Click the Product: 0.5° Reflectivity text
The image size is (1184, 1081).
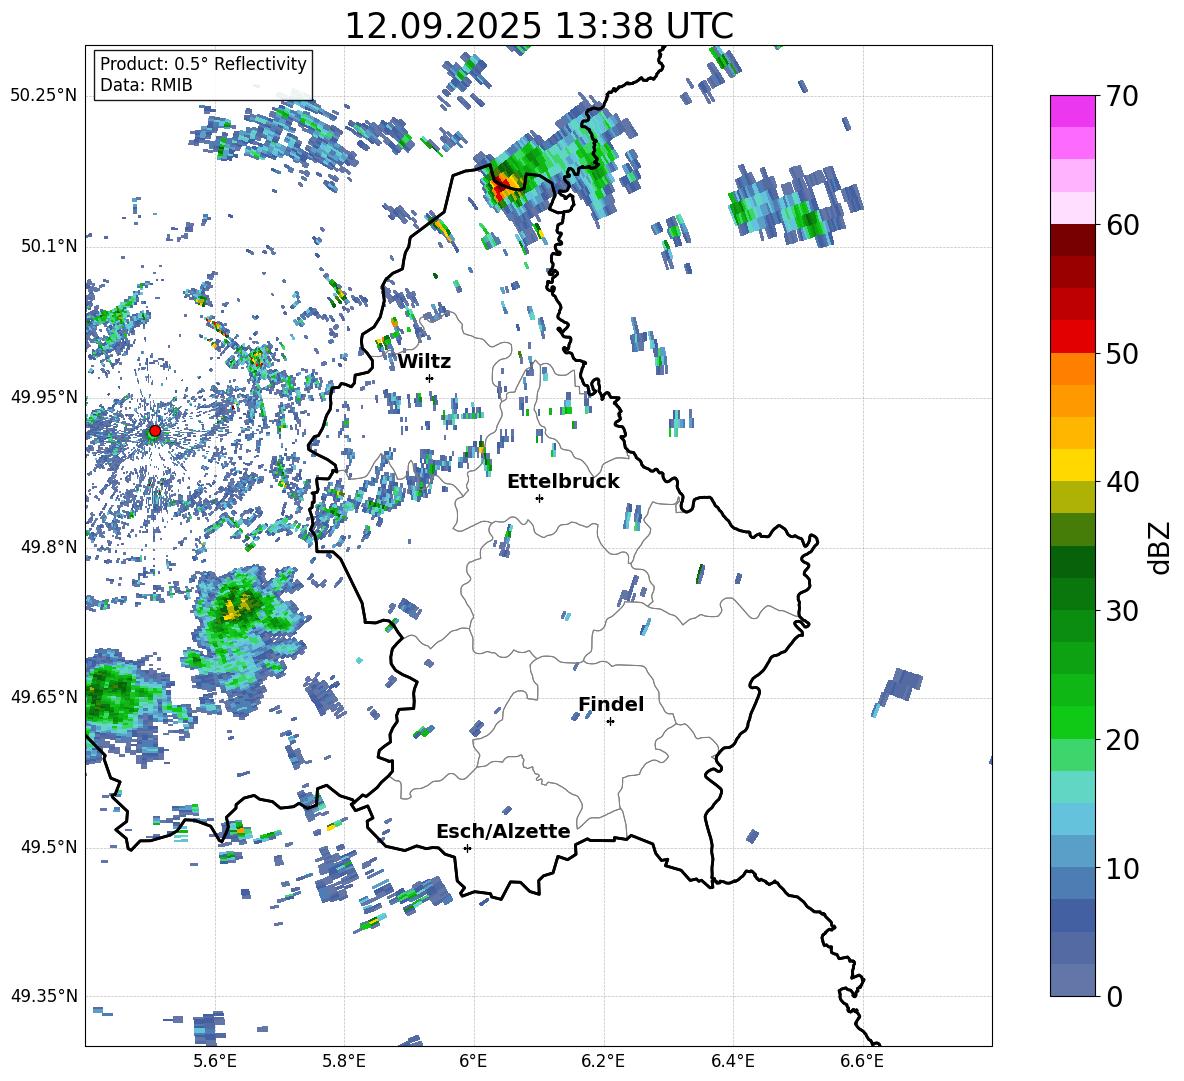pyautogui.click(x=203, y=64)
